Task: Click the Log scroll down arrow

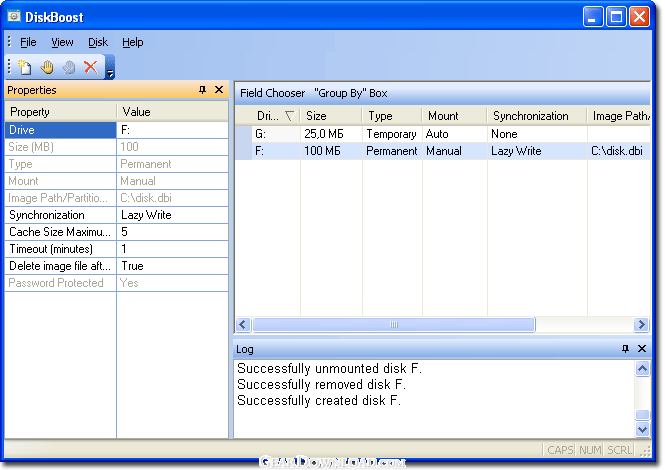Action: tap(643, 430)
